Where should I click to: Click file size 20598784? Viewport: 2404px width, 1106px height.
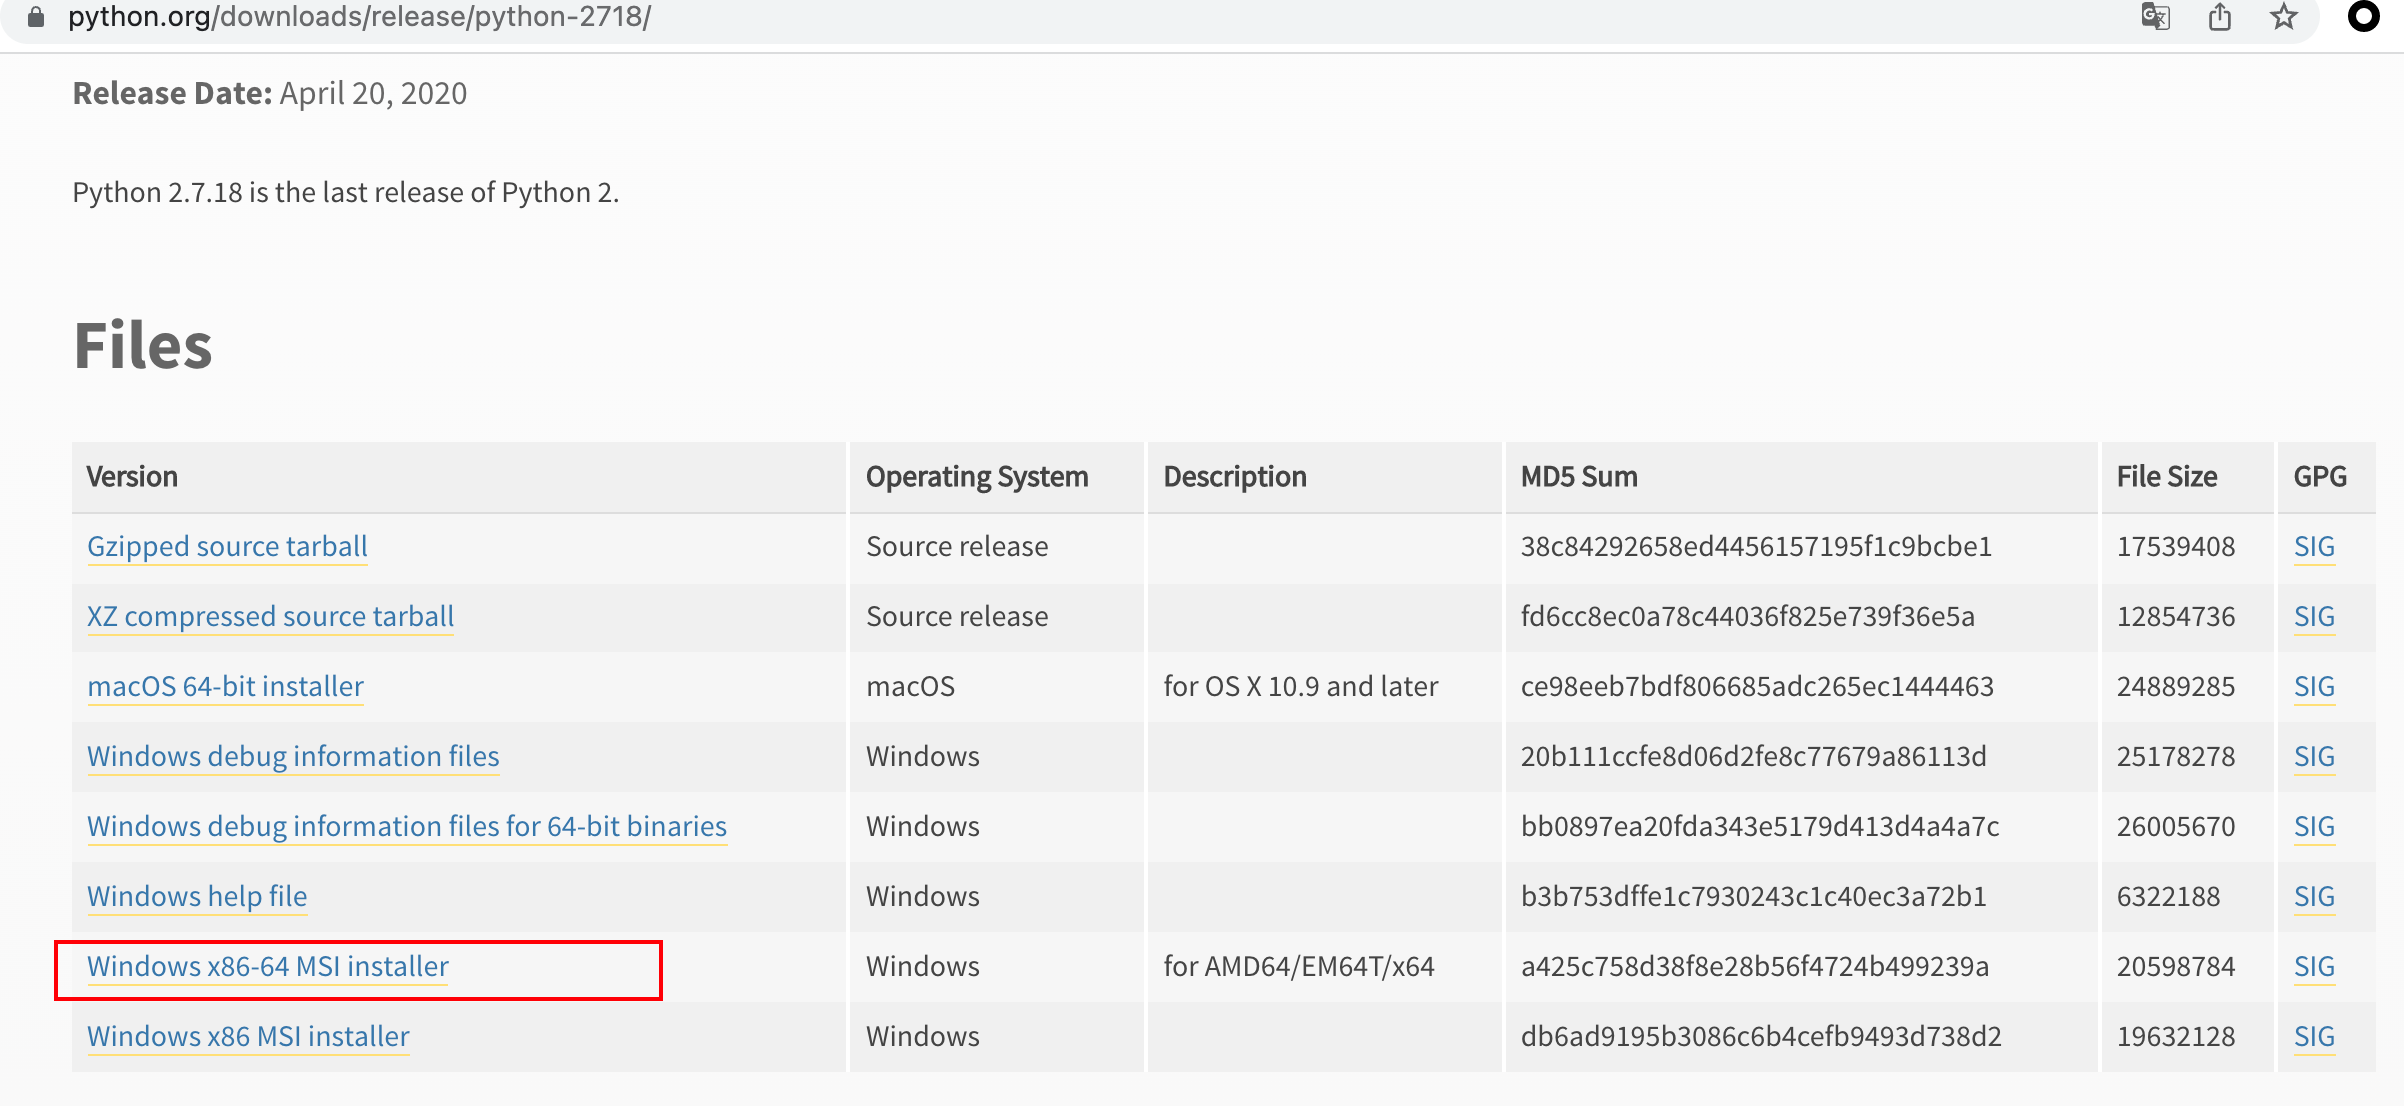2176,966
